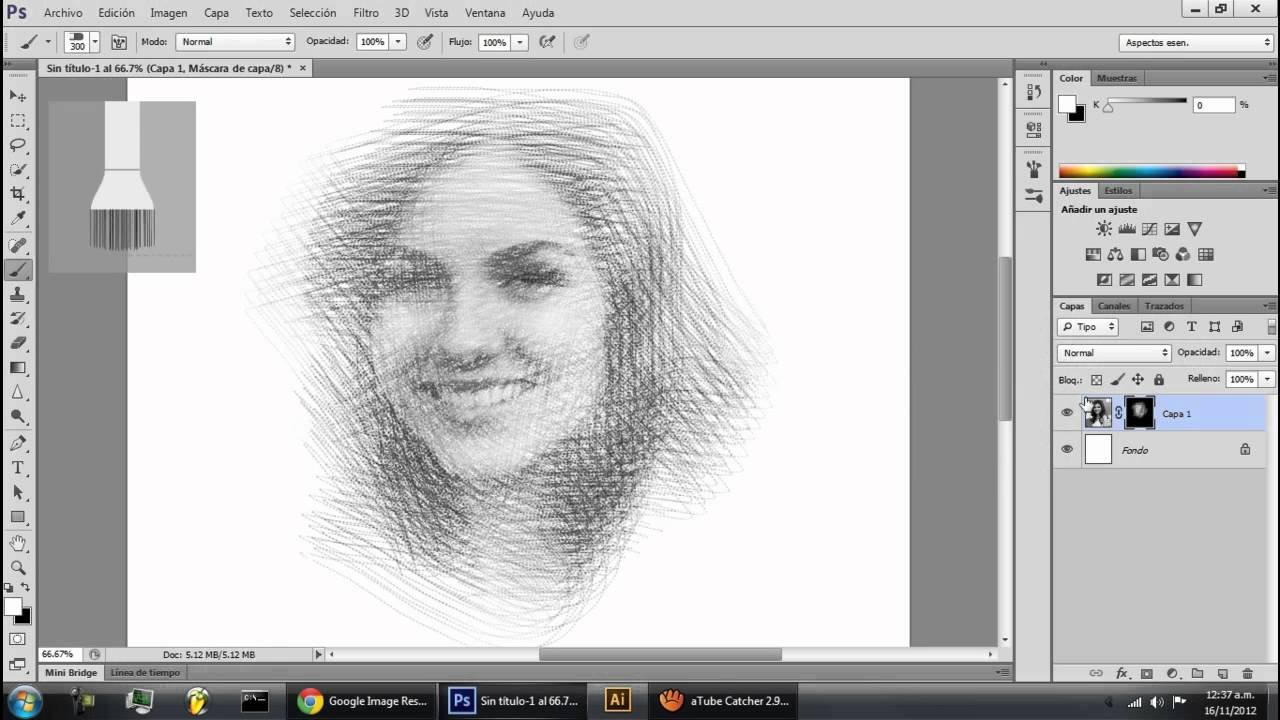Activate the Zoom magnifier tool
Viewport: 1280px width, 720px height.
coord(18,567)
